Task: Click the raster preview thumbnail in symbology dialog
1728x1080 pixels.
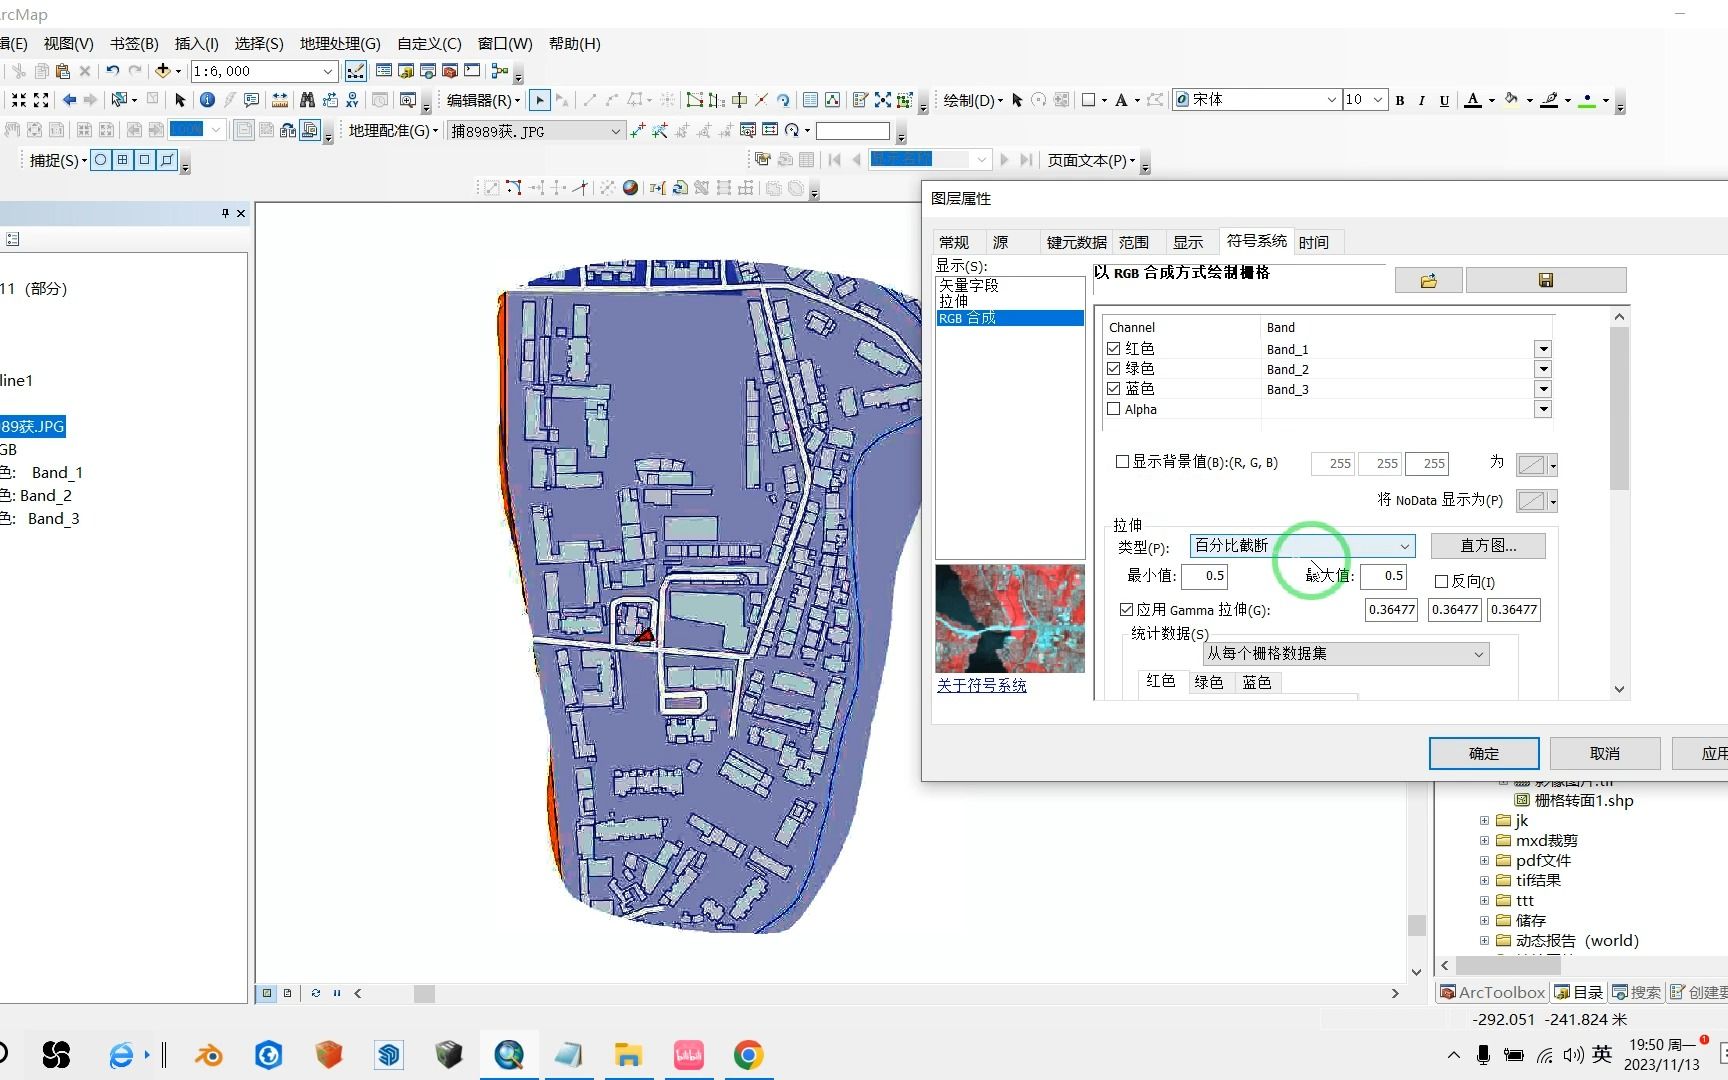Action: [1009, 618]
